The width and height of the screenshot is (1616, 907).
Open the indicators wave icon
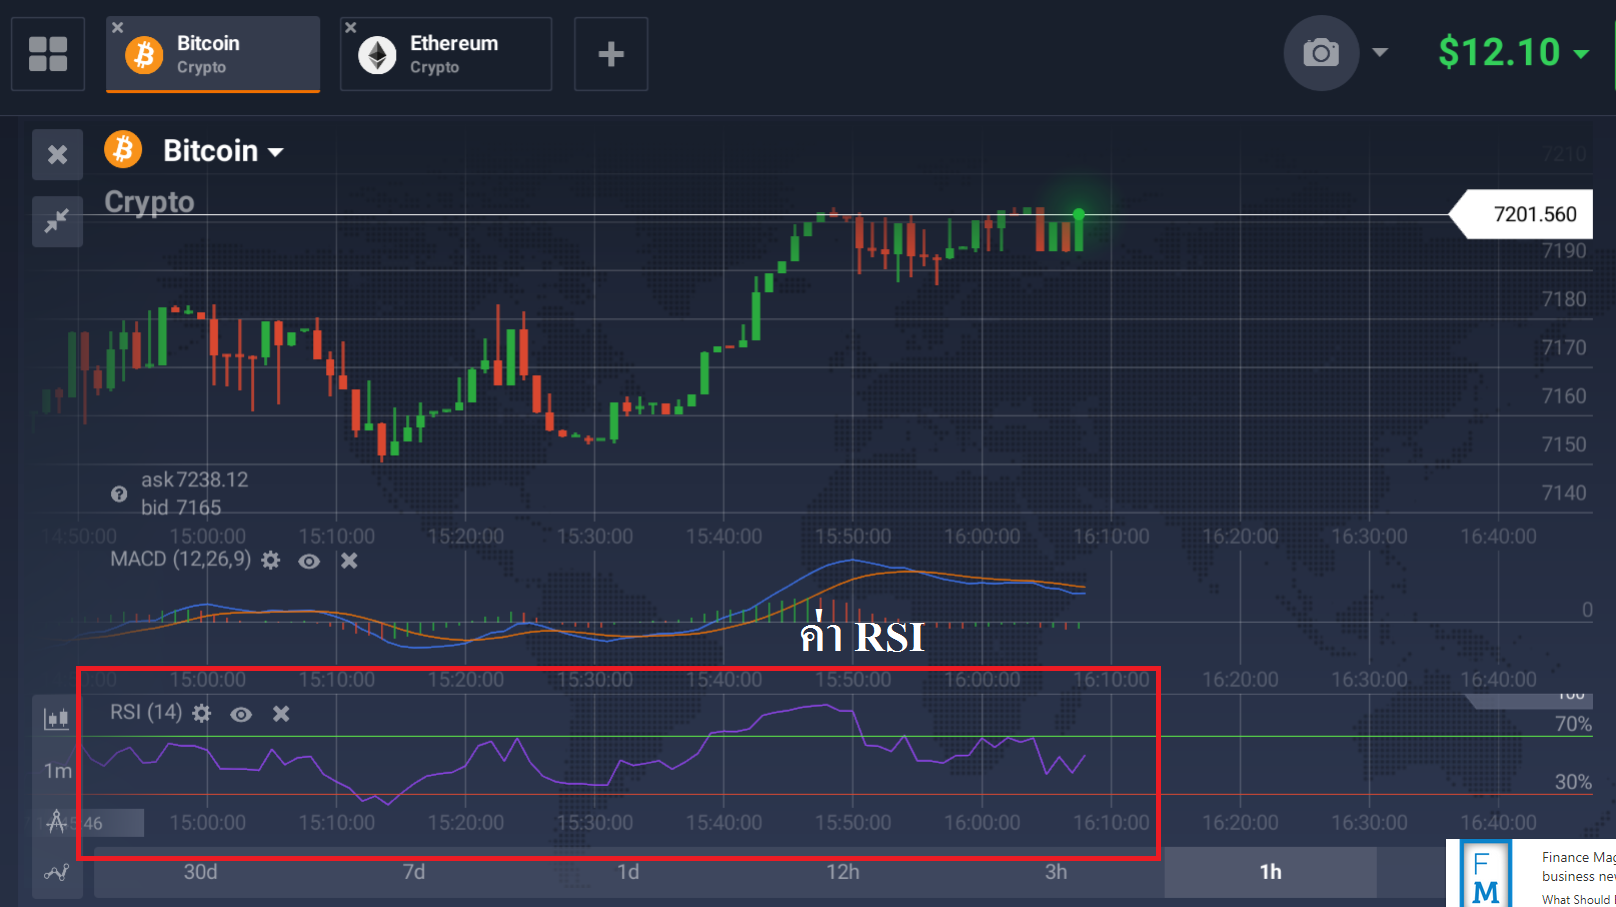[x=57, y=873]
